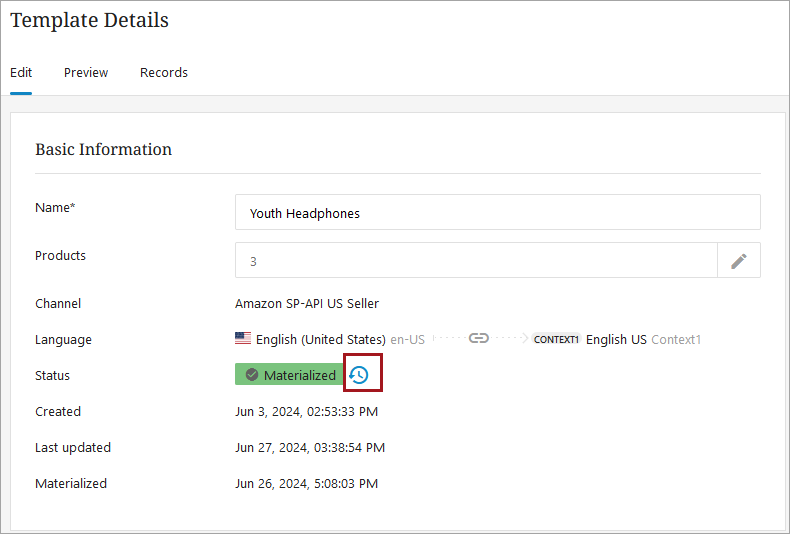Click the checkmark icon in Materialized badge

(x=252, y=375)
